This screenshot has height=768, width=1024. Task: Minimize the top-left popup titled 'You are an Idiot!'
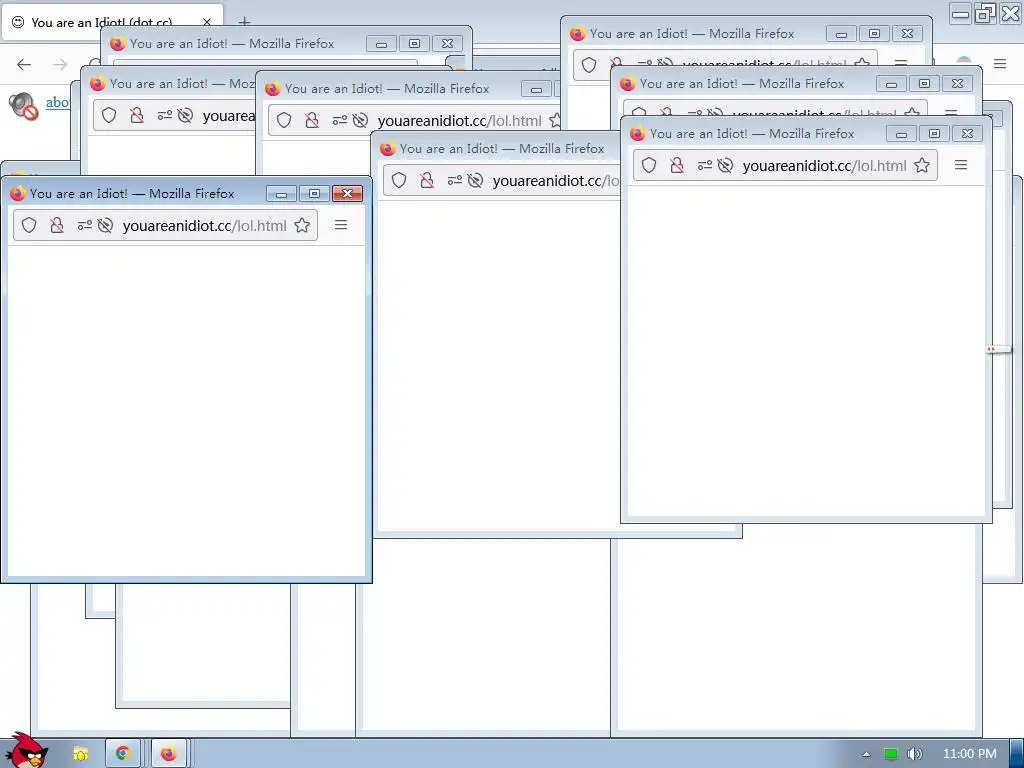[x=381, y=44]
